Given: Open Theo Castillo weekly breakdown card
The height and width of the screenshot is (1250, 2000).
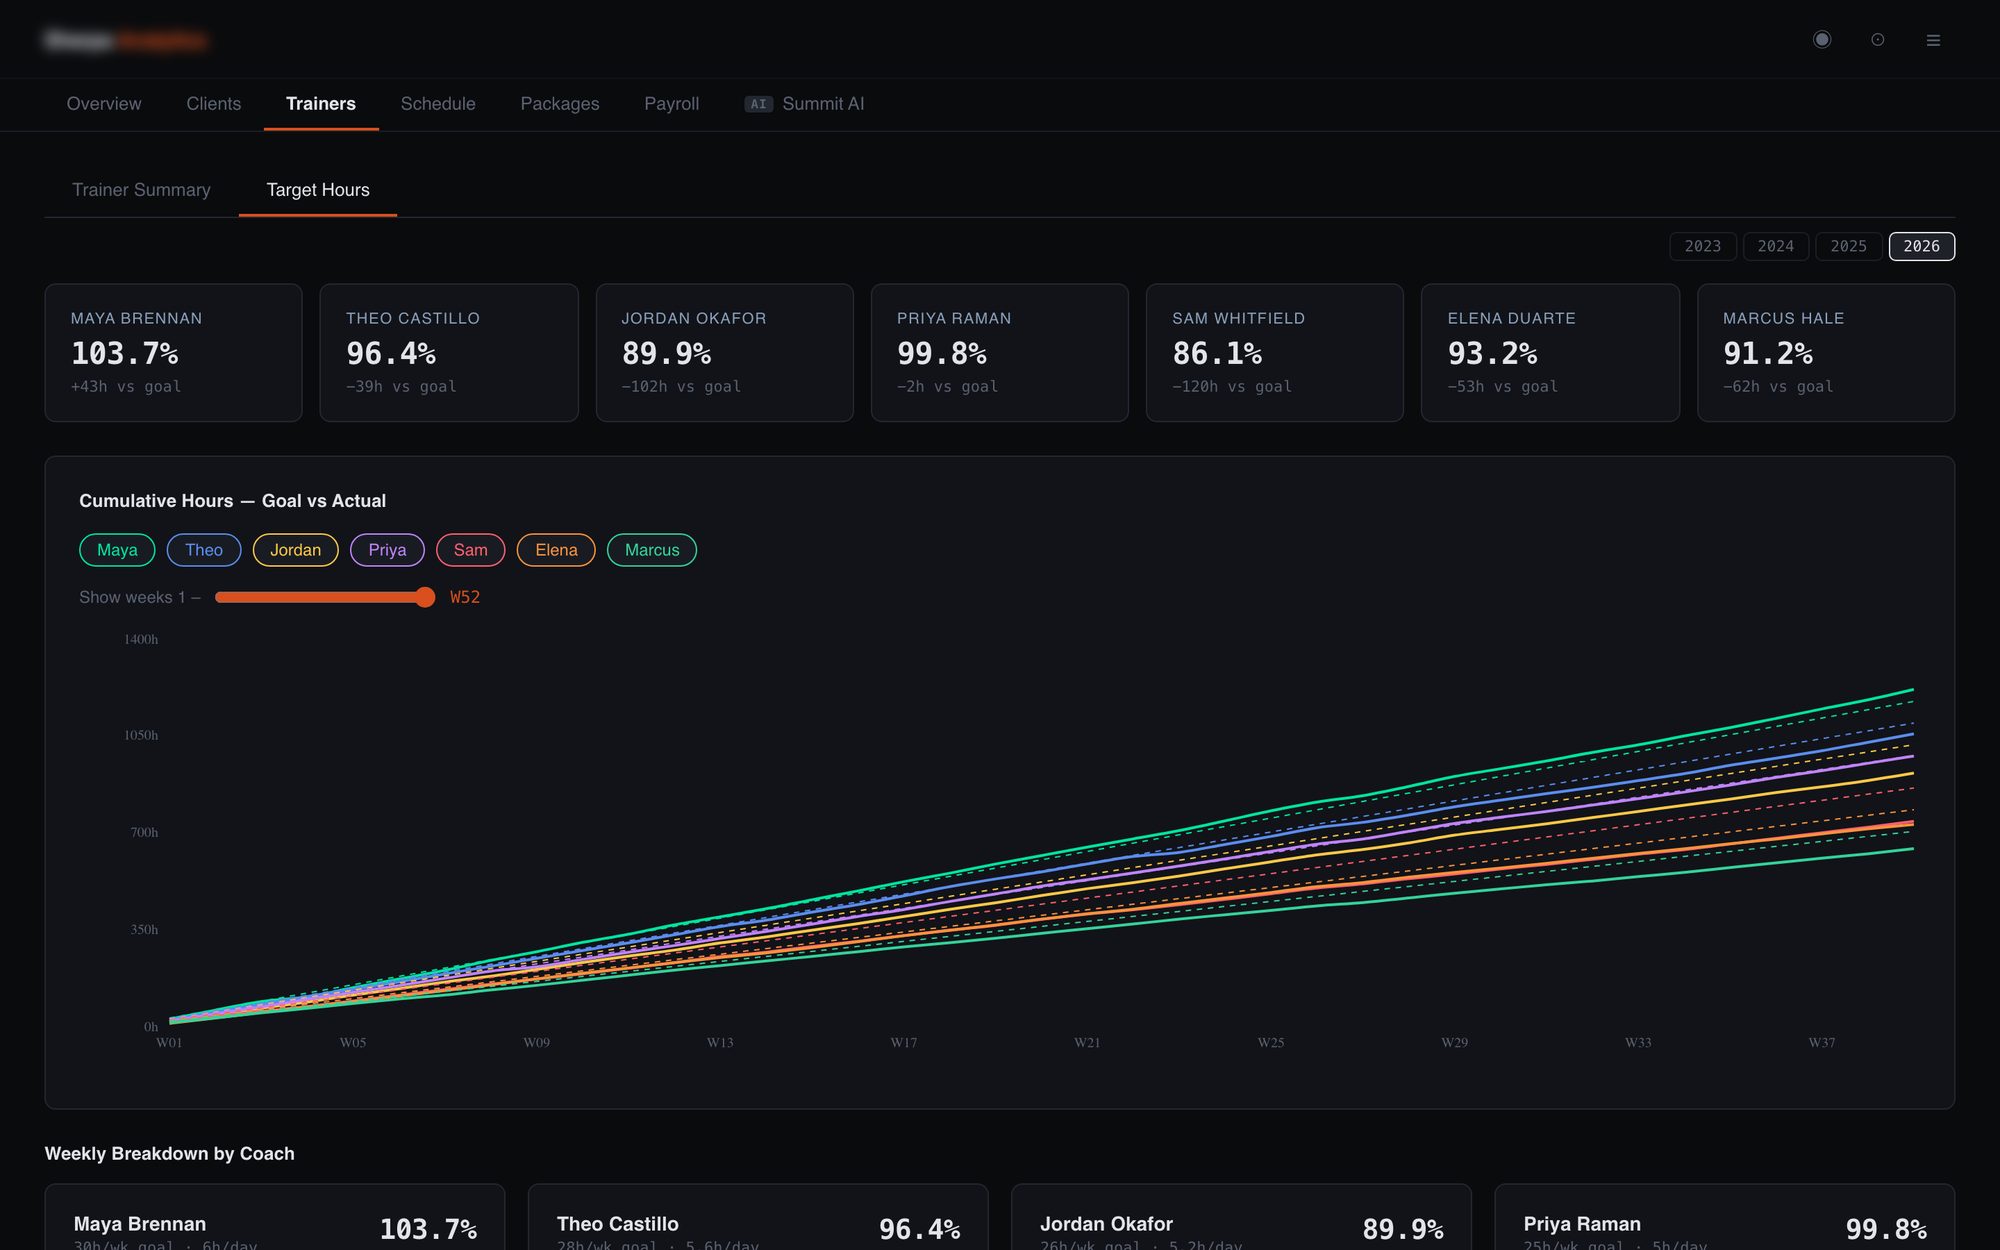Looking at the screenshot, I should [x=758, y=1218].
